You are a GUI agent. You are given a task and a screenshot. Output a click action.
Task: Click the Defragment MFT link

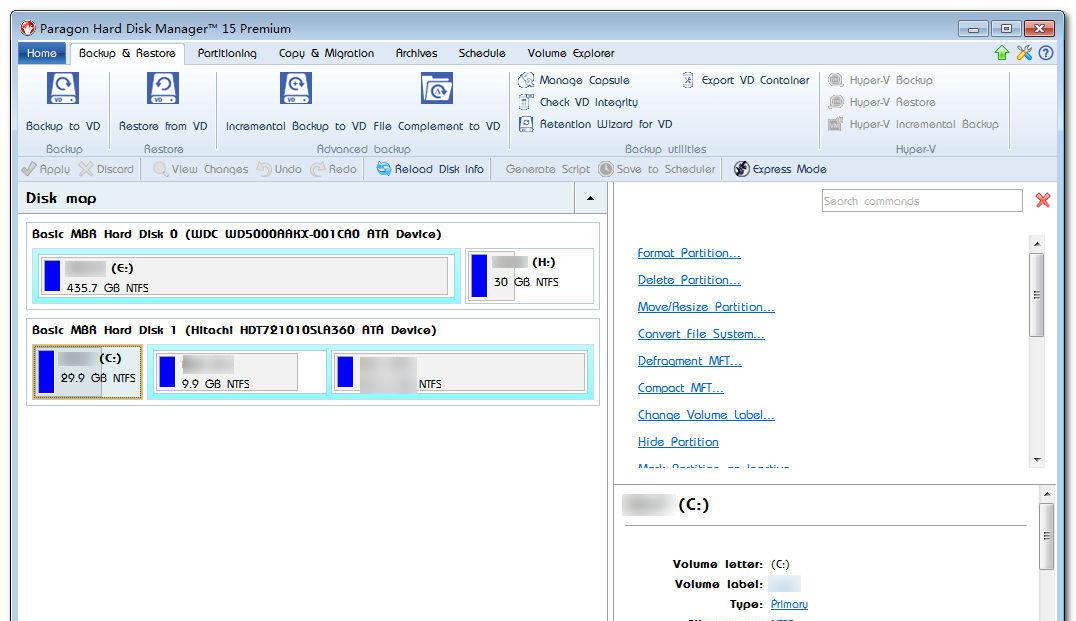click(690, 361)
